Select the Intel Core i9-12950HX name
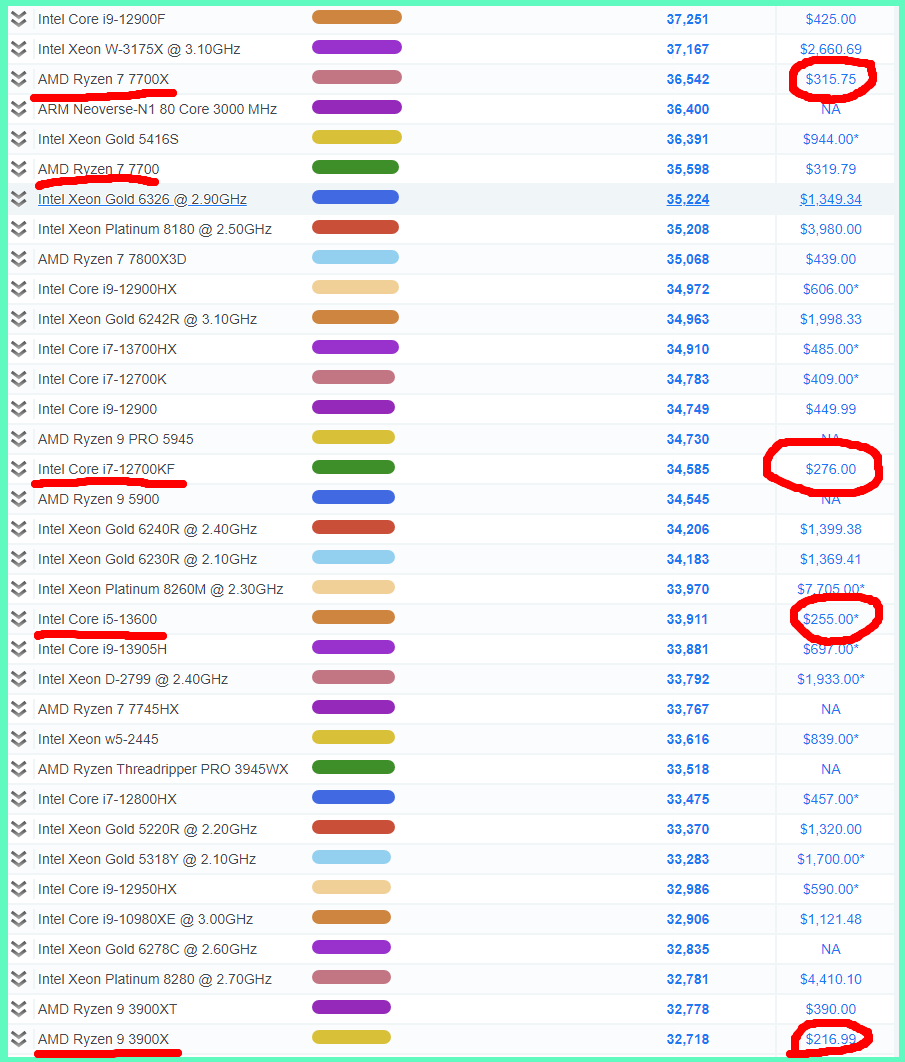Viewport: 905px width, 1062px height. 107,889
